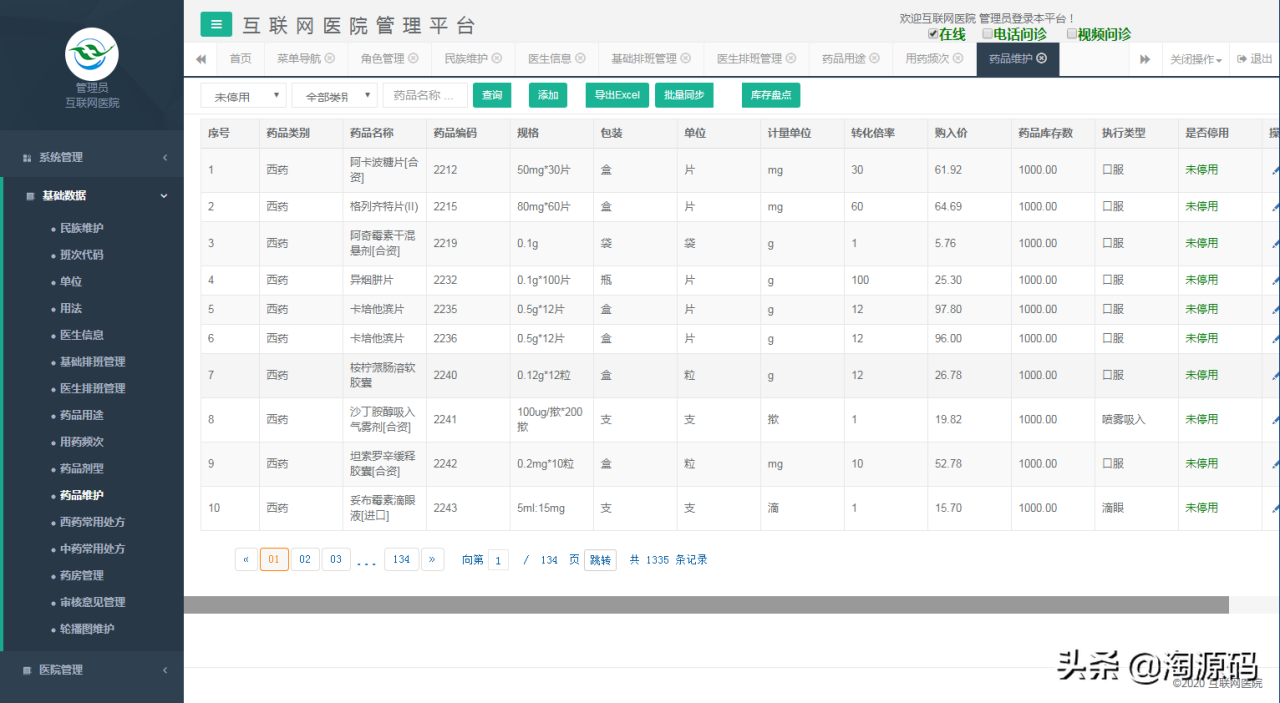Click the 库存盘点 button
This screenshot has width=1280, height=703.
click(x=771, y=95)
